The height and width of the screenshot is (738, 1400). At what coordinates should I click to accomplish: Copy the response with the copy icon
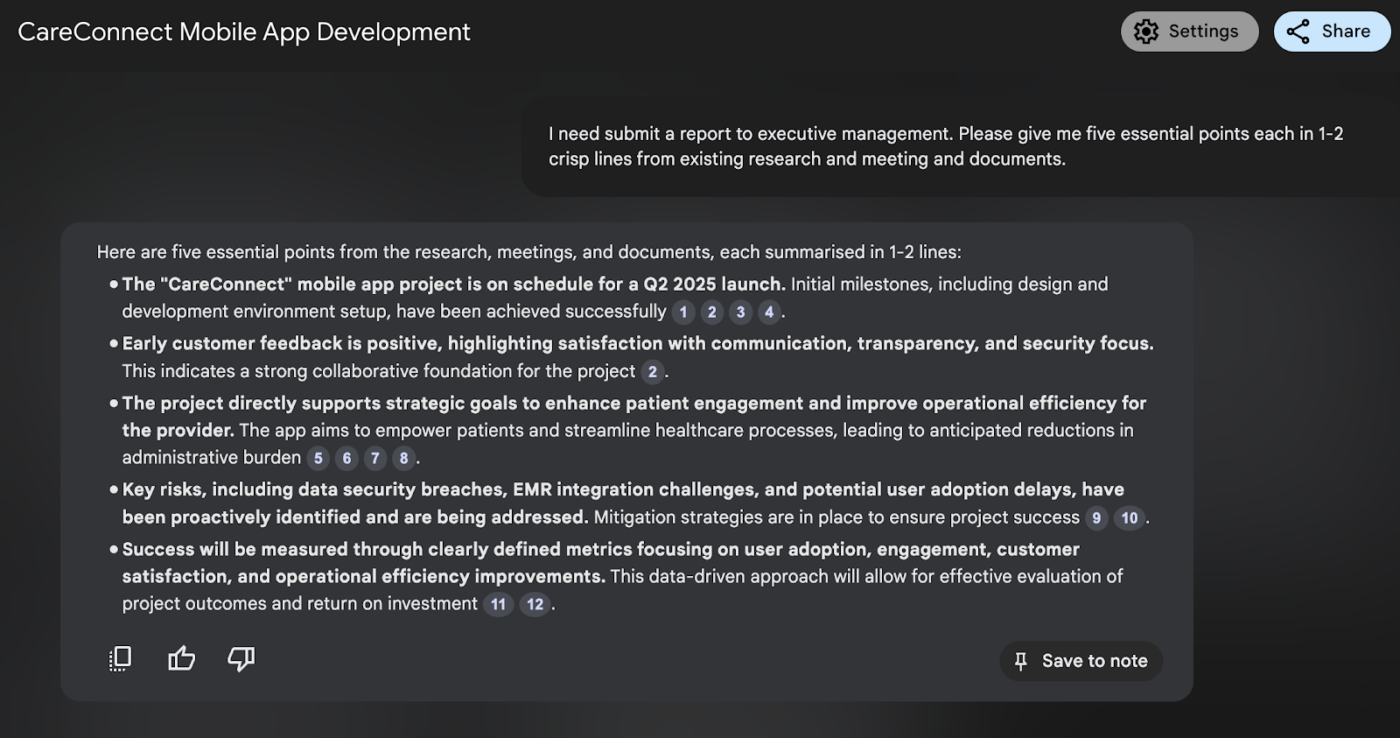point(120,658)
